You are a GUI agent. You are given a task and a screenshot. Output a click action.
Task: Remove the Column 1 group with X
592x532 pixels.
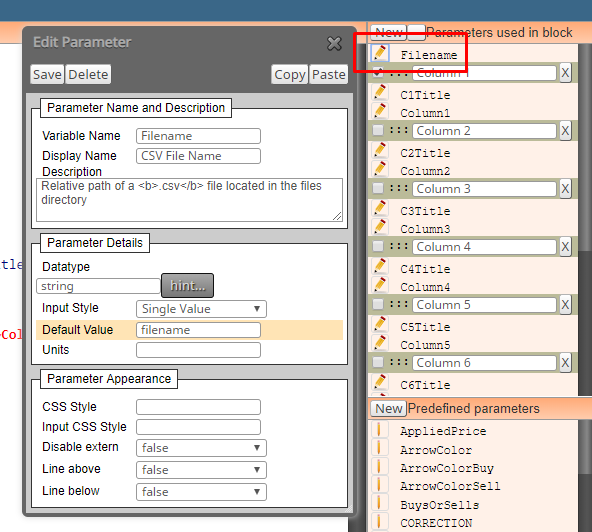pos(565,73)
